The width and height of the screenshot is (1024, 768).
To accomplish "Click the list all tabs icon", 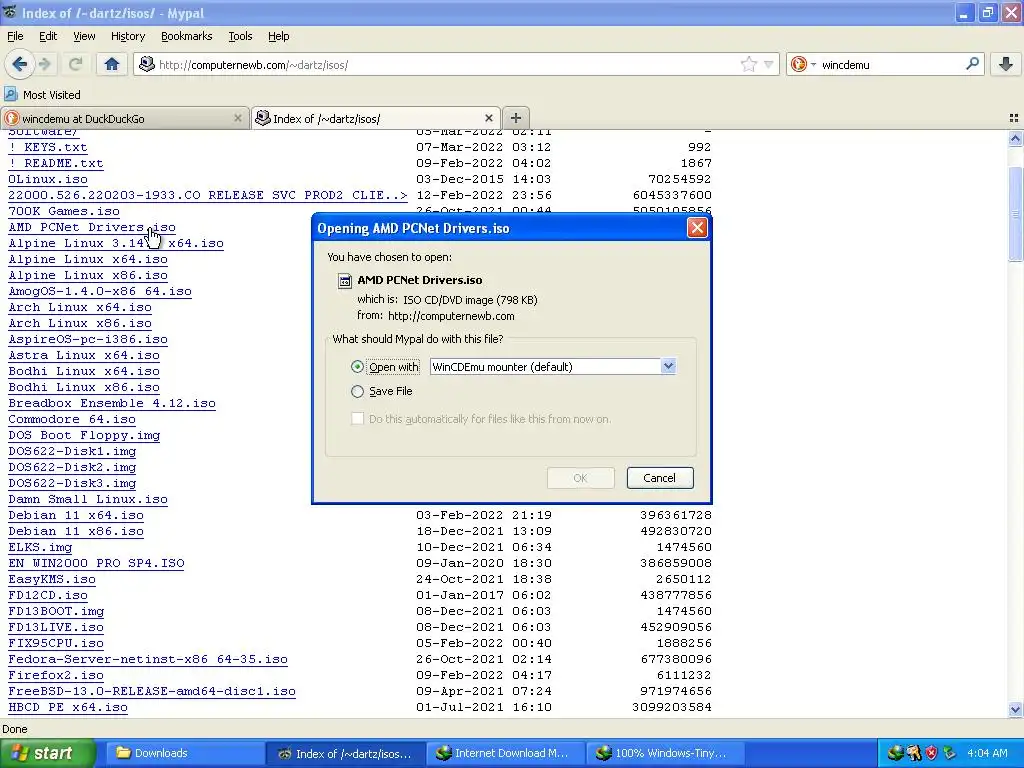I will tap(1014, 118).
